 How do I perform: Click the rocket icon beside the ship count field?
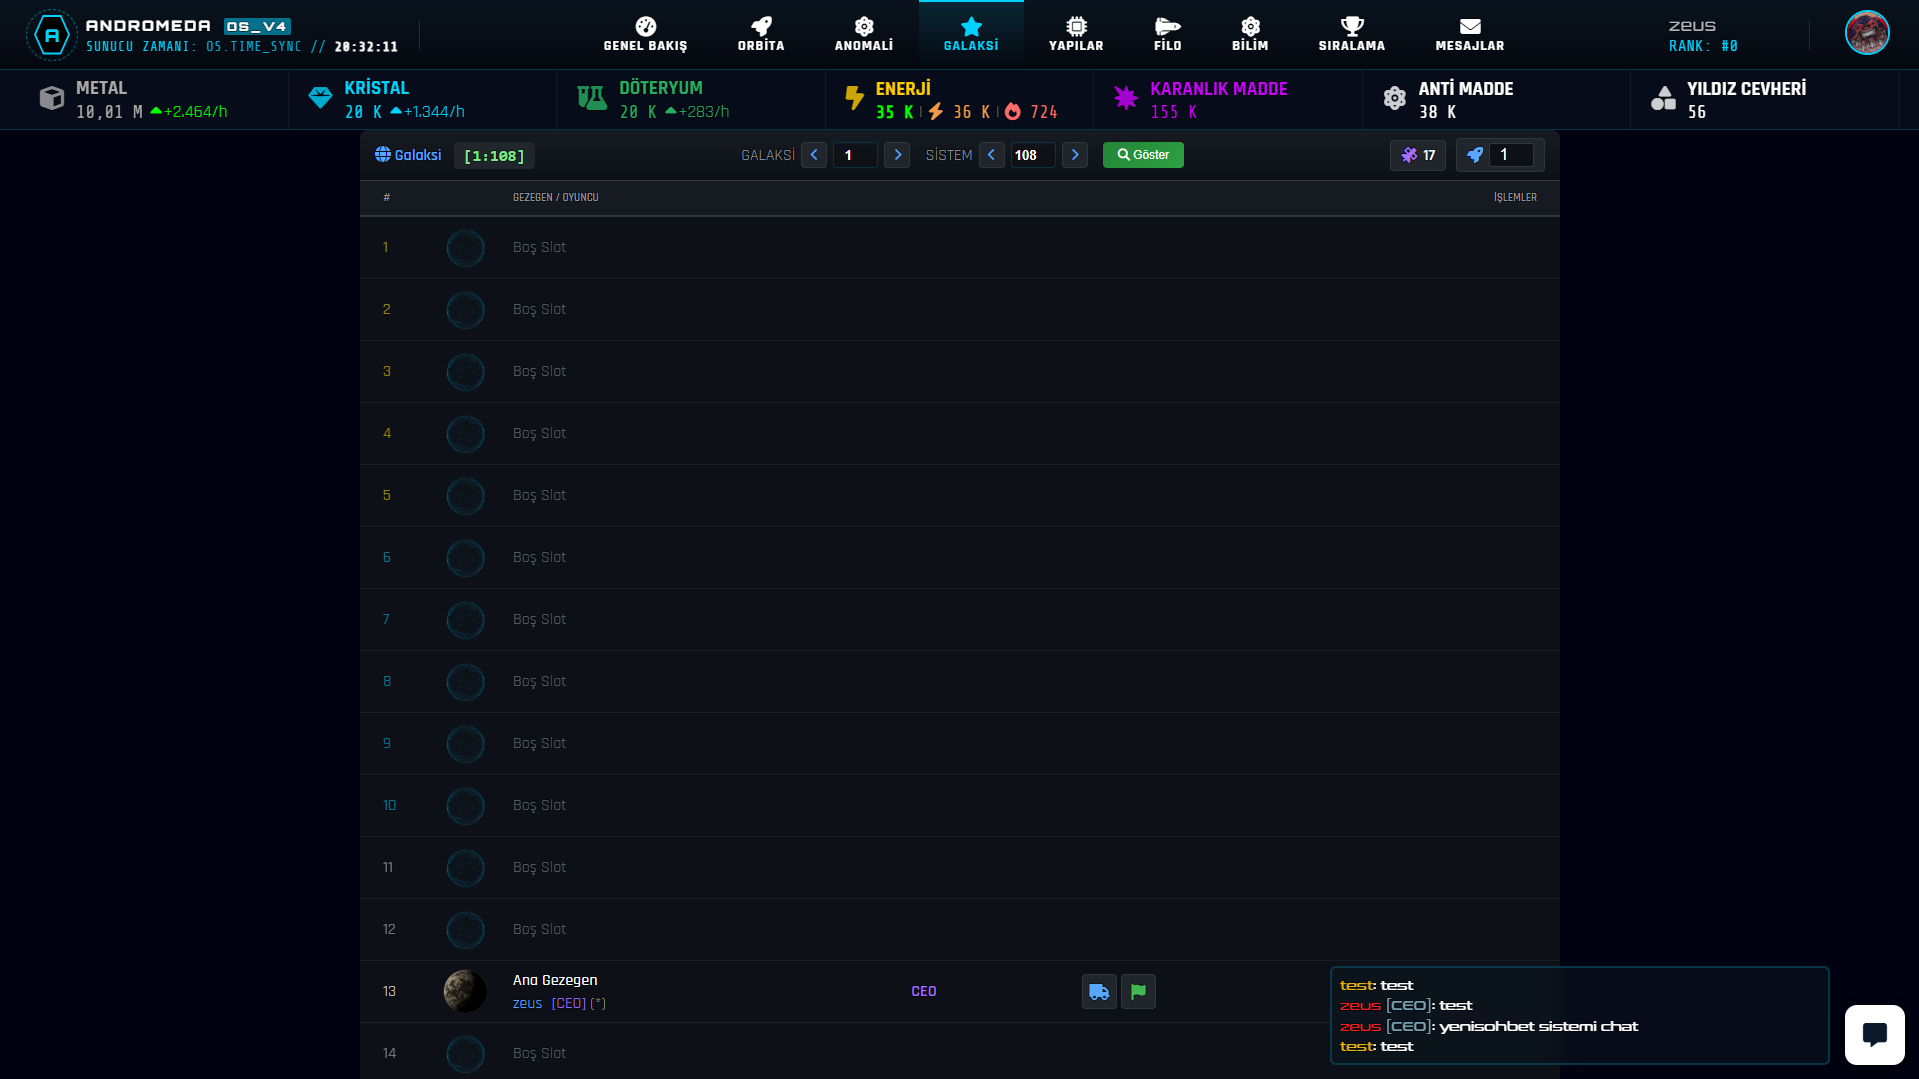pyautogui.click(x=1474, y=155)
